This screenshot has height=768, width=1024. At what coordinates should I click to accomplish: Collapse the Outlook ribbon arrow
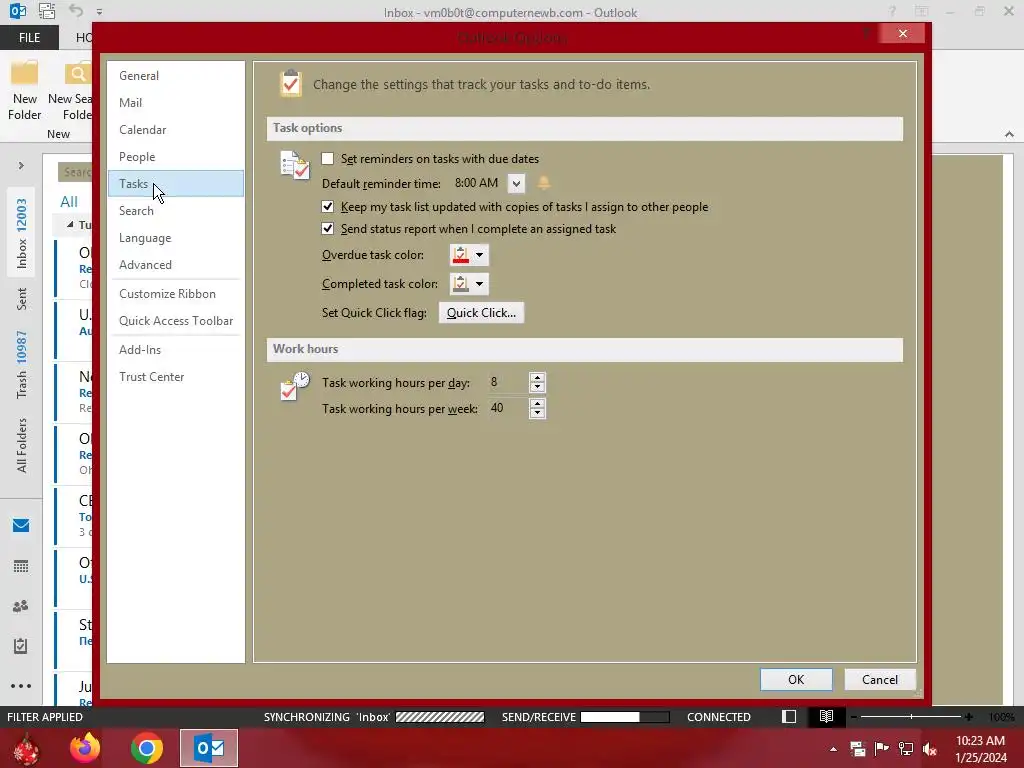[x=1009, y=134]
